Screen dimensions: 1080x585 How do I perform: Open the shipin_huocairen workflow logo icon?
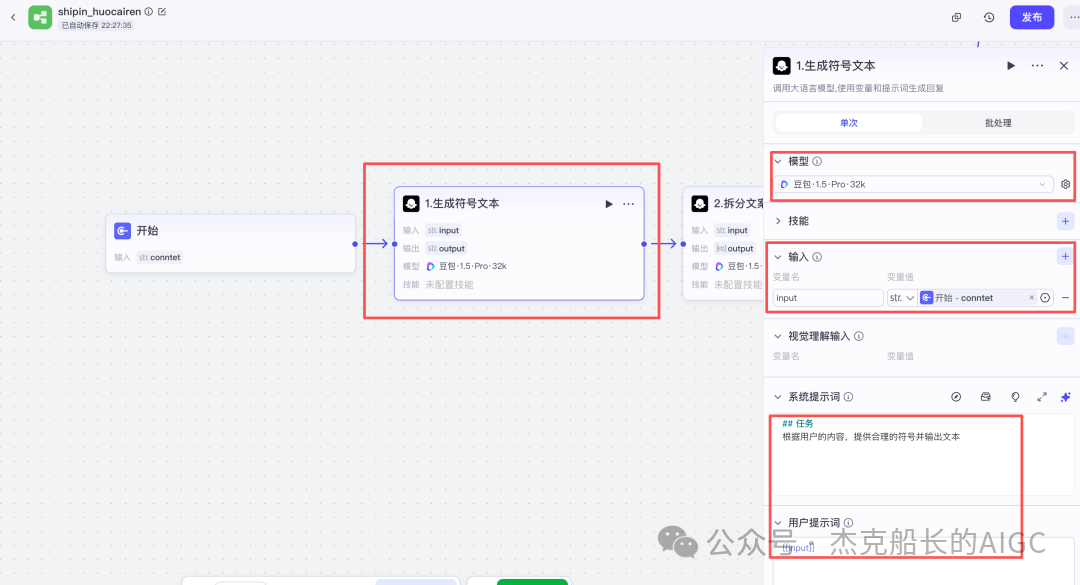[40, 17]
